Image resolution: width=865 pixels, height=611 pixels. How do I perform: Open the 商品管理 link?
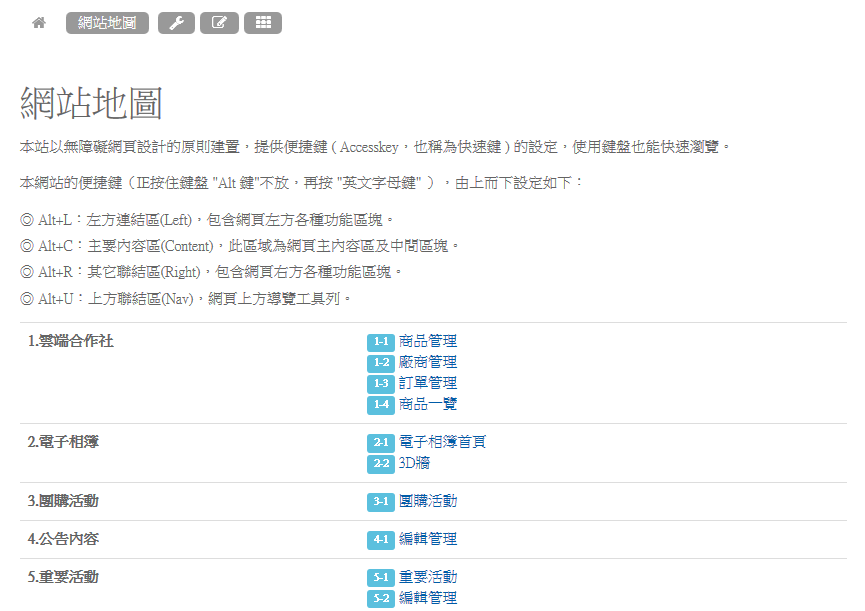pyautogui.click(x=427, y=341)
